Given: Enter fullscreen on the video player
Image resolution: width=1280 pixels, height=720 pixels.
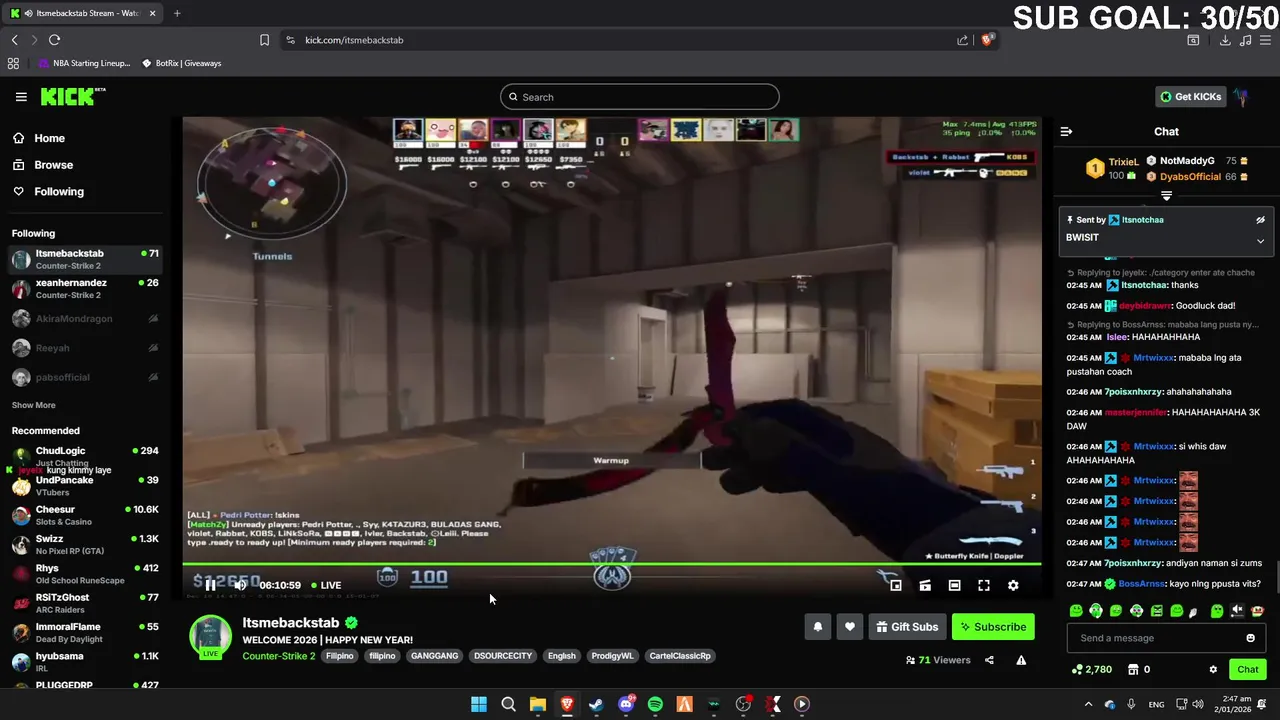Looking at the screenshot, I should 984,585.
